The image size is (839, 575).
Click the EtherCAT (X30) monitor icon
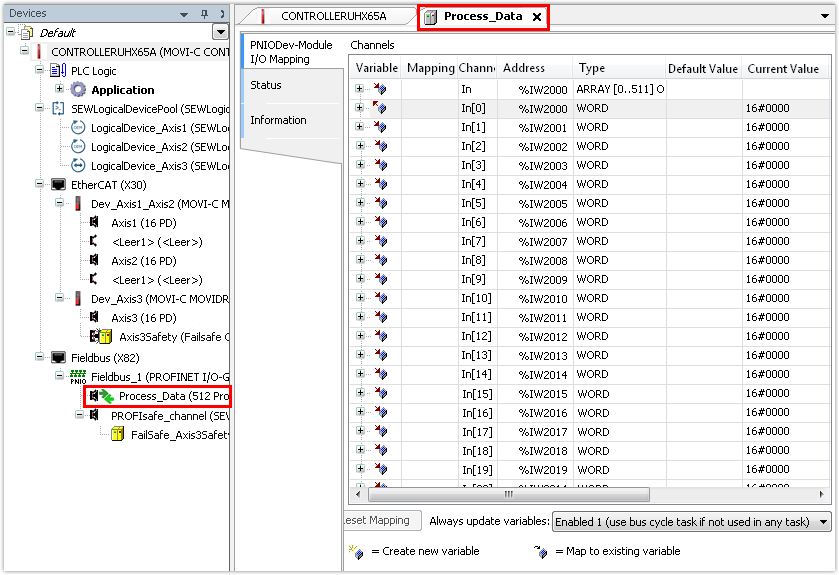(58, 185)
